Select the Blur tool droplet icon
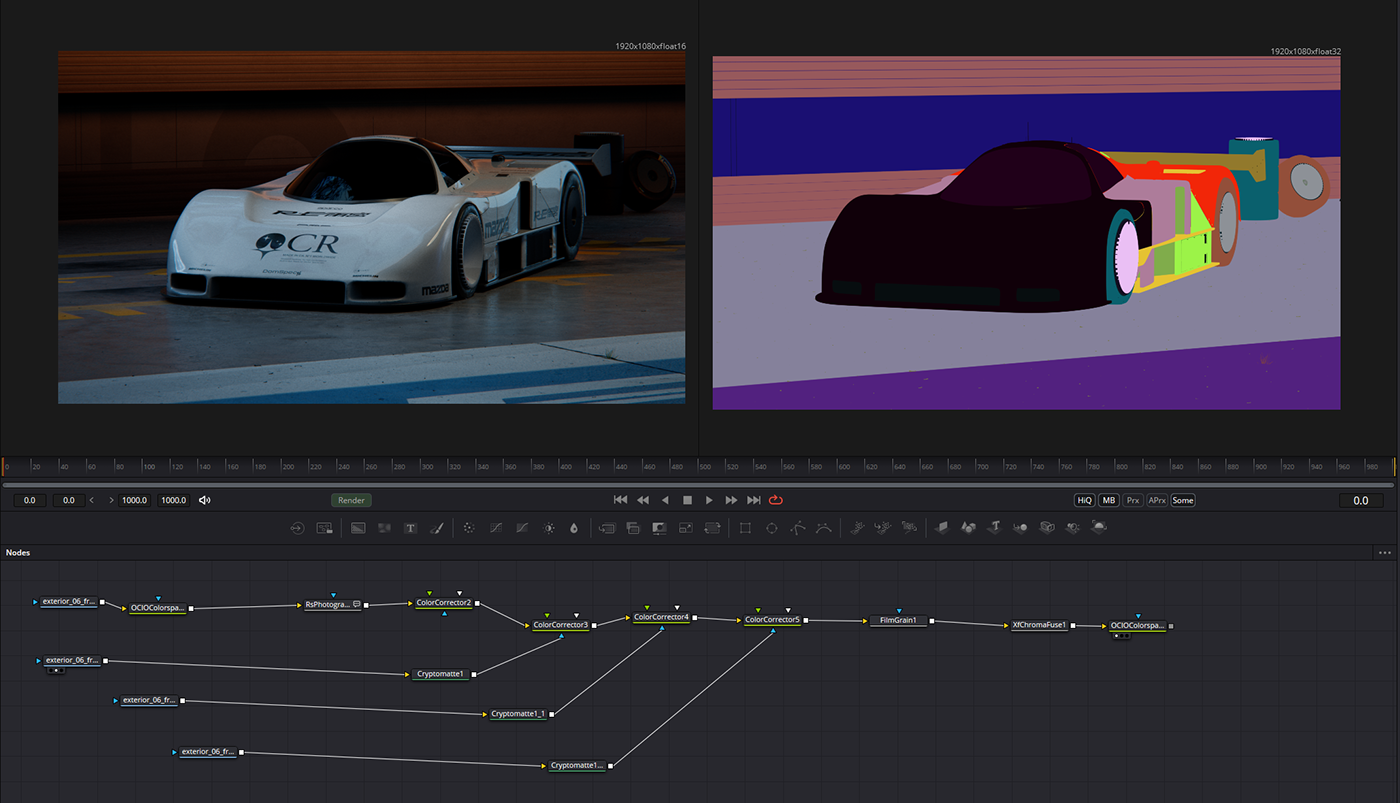 click(x=574, y=528)
